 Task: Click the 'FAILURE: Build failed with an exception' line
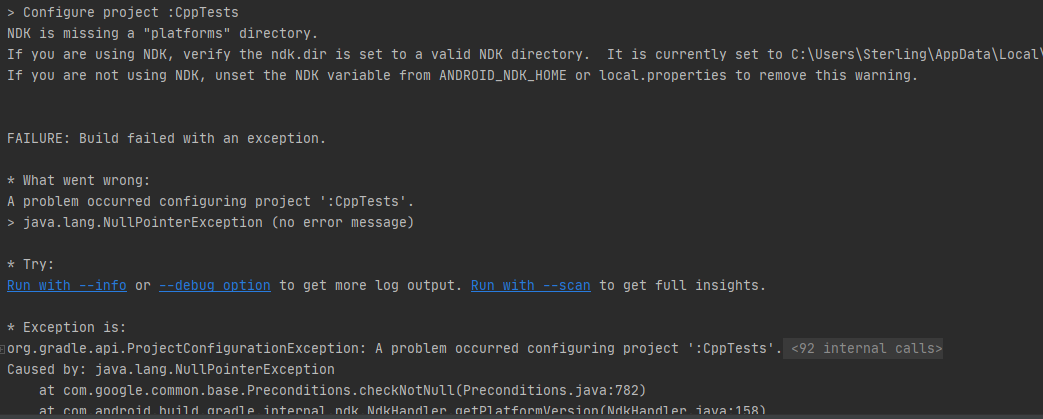tap(167, 138)
